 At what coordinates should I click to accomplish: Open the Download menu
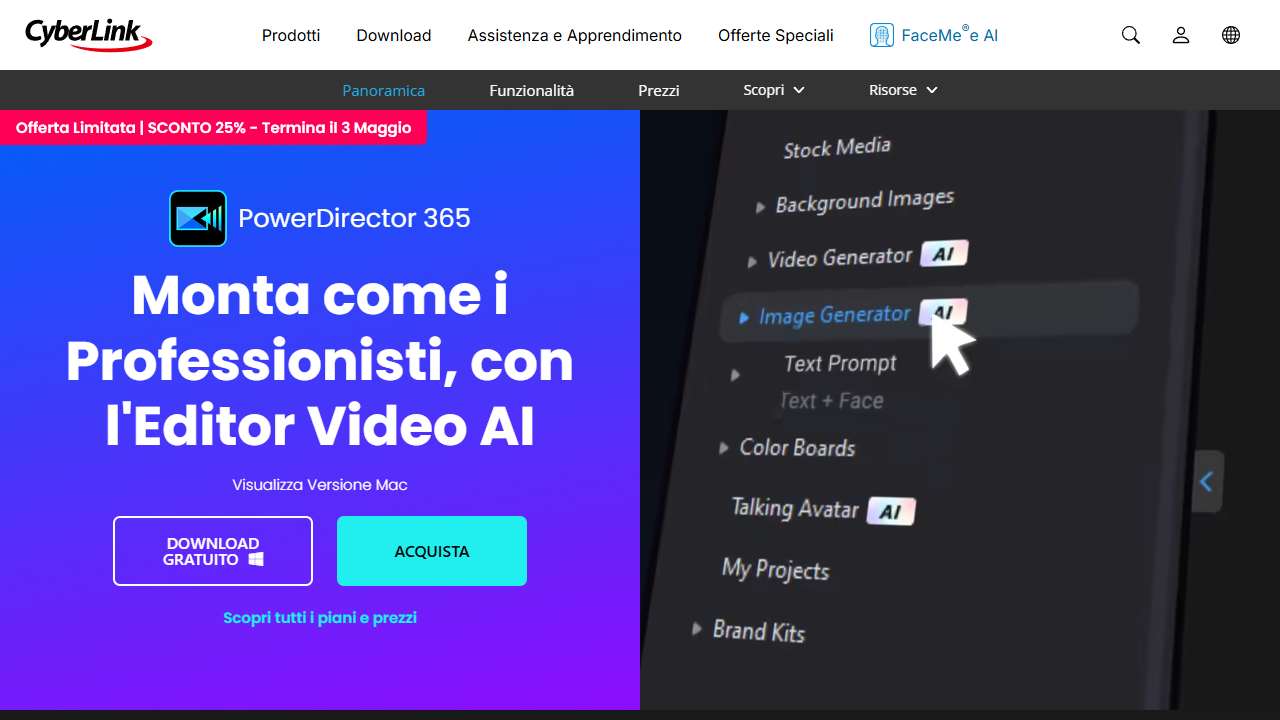click(394, 35)
